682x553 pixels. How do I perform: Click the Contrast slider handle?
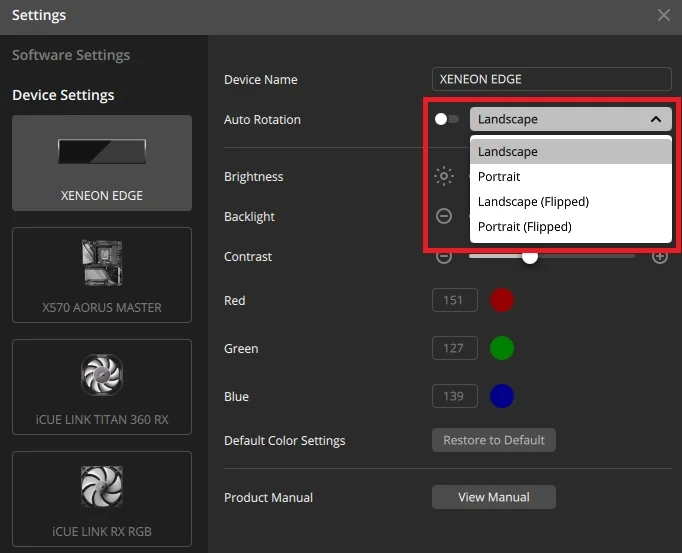tap(529, 257)
